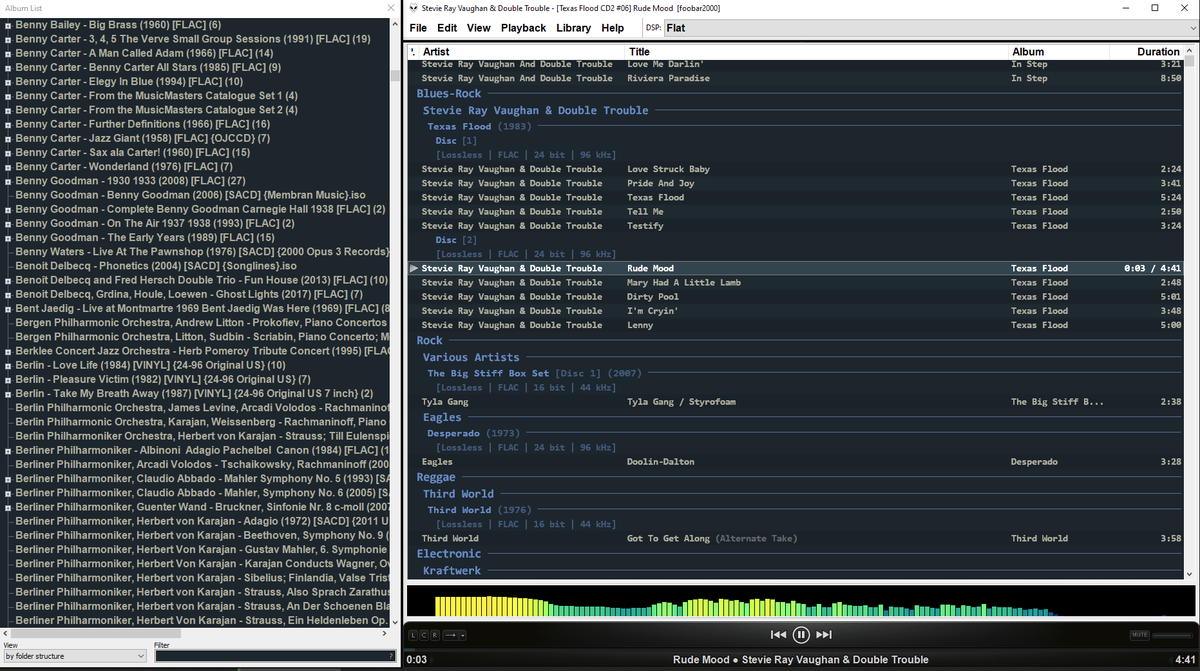Skip to the next track
Viewport: 1200px width, 671px height.
[824, 635]
